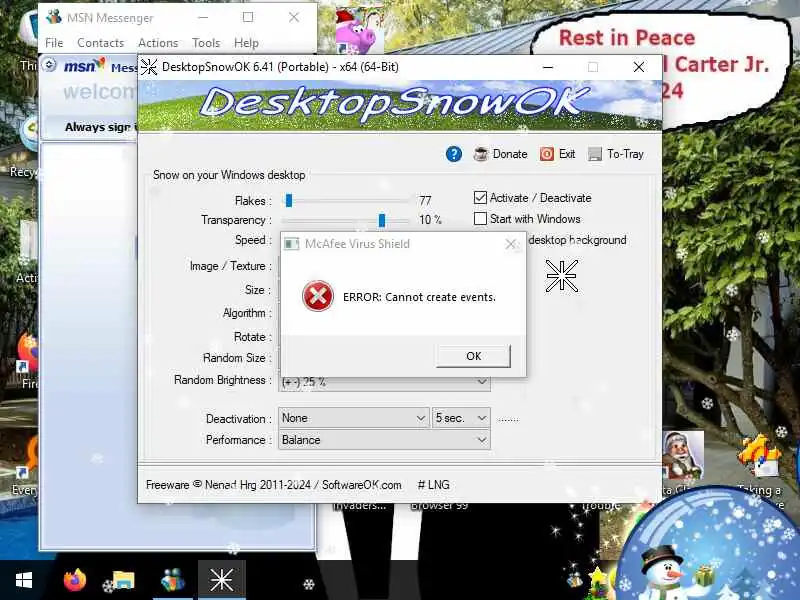
Task: Open the Random Brightness dropdown
Action: 384,382
